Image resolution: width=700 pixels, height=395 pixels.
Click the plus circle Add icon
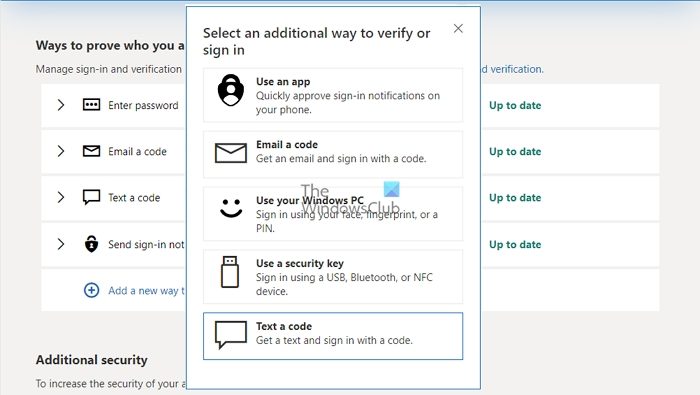(x=92, y=291)
